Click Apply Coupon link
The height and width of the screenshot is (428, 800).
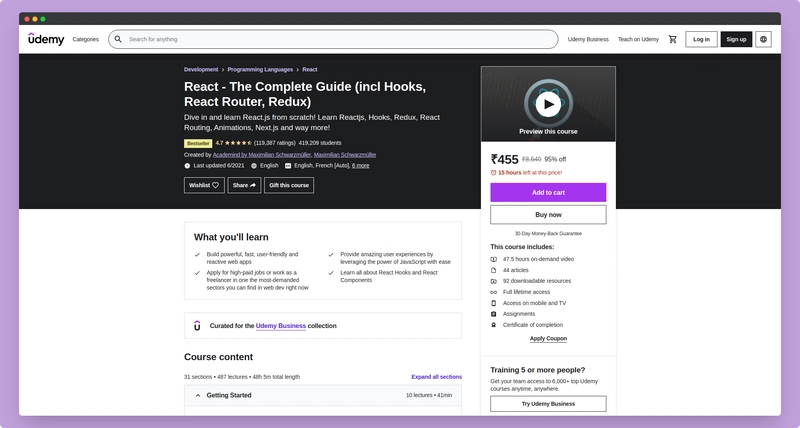pos(548,338)
